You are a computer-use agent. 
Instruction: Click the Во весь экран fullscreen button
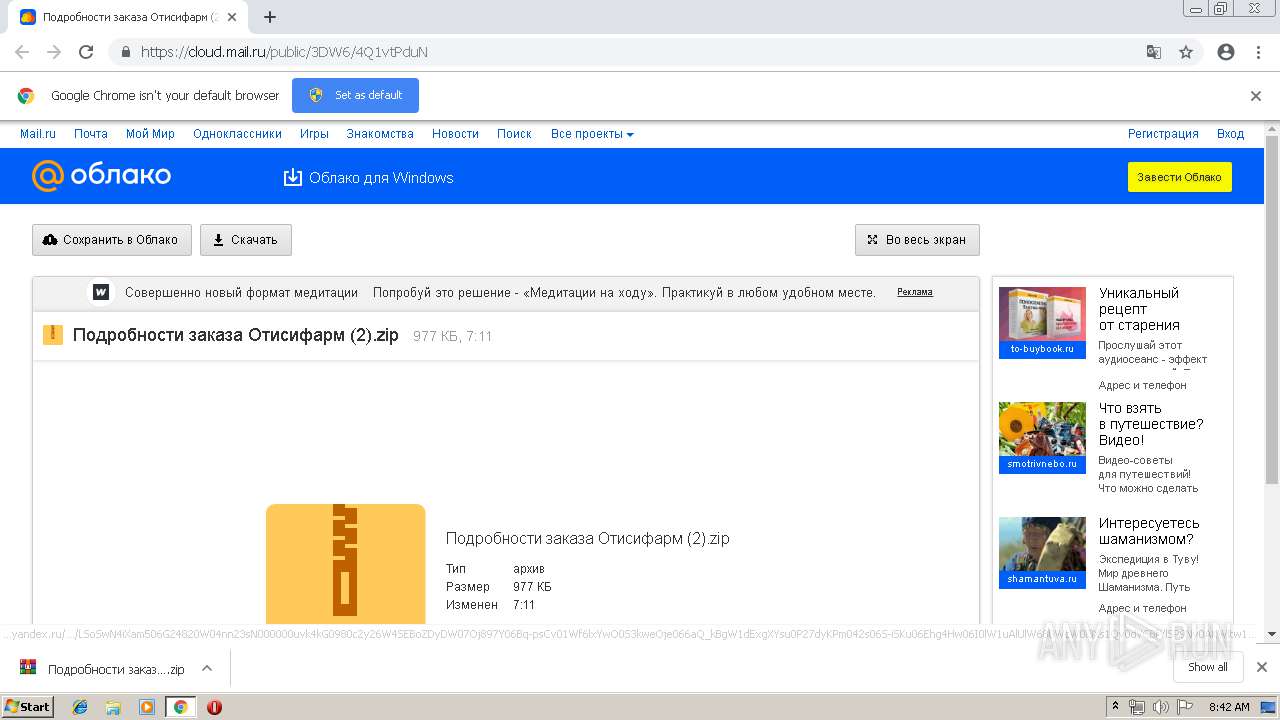tap(917, 240)
